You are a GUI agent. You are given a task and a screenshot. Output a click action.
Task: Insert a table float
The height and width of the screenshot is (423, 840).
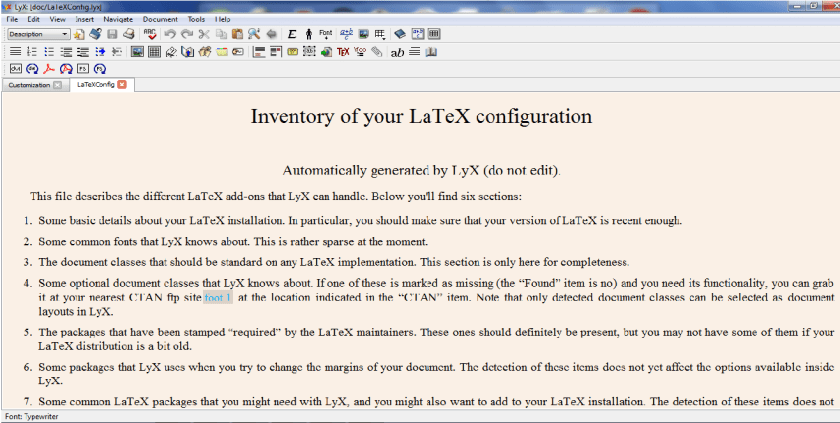click(x=154, y=52)
